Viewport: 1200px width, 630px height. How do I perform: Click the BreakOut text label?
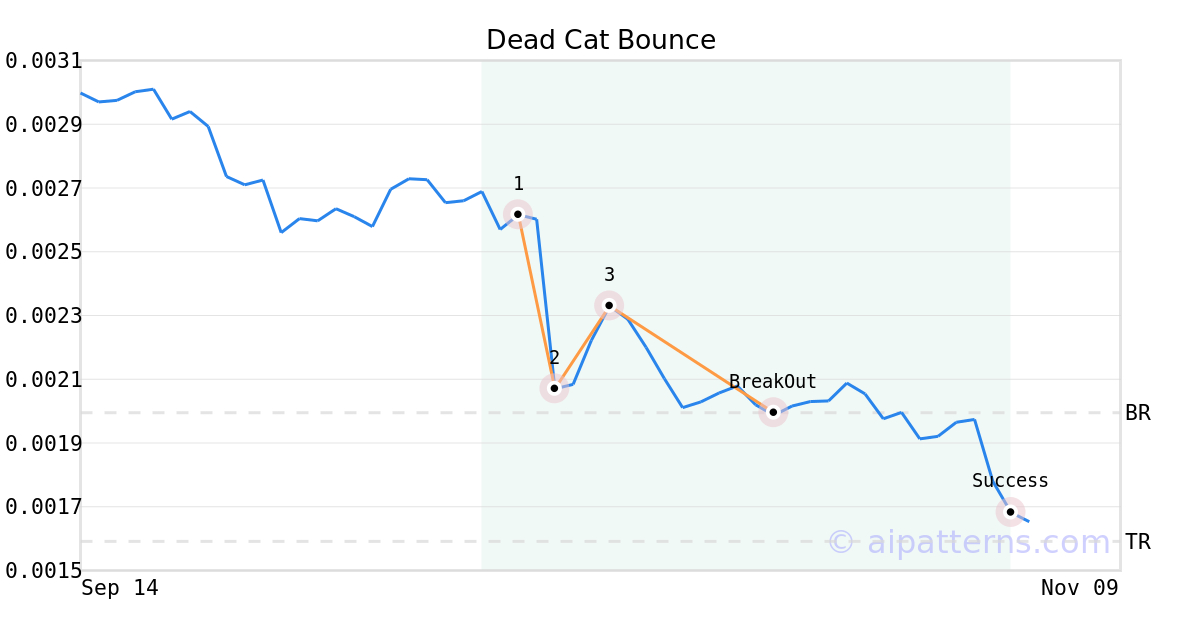pos(772,382)
